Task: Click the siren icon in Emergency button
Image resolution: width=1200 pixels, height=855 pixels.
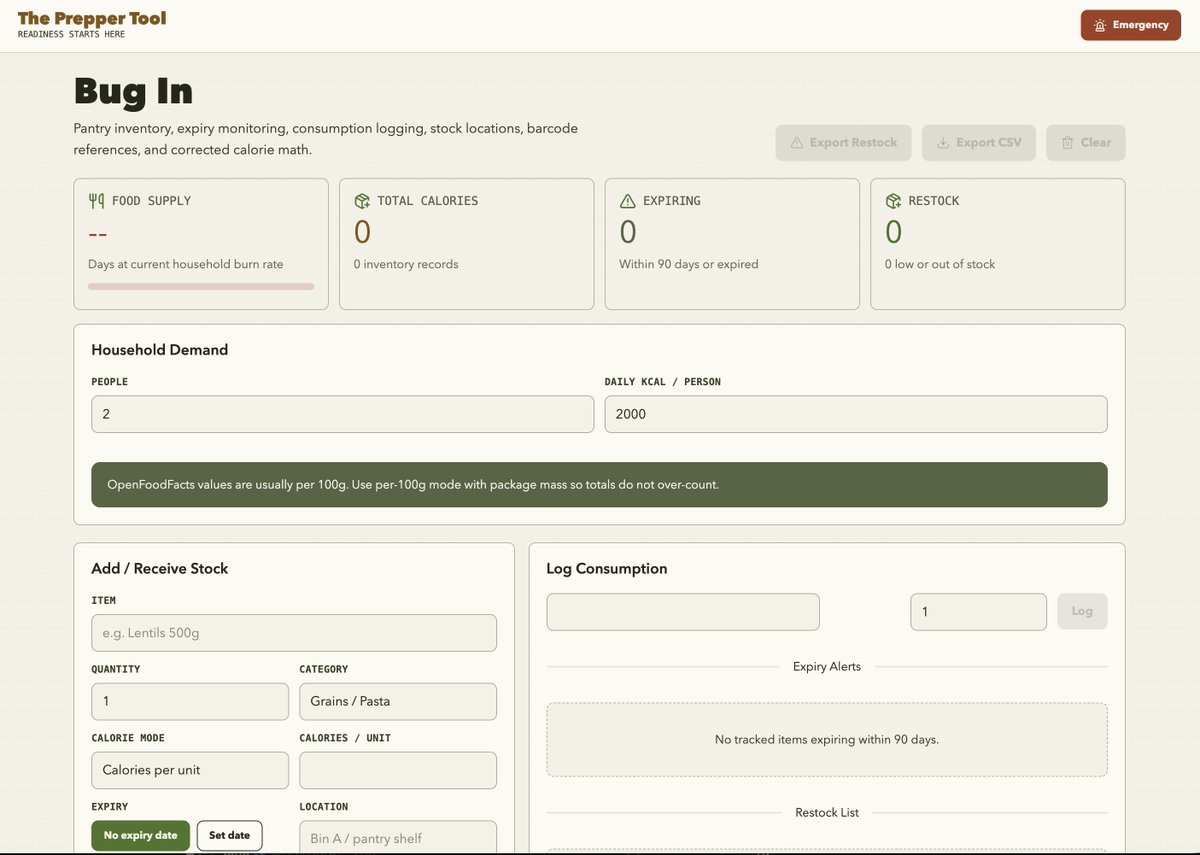Action: click(x=1100, y=25)
